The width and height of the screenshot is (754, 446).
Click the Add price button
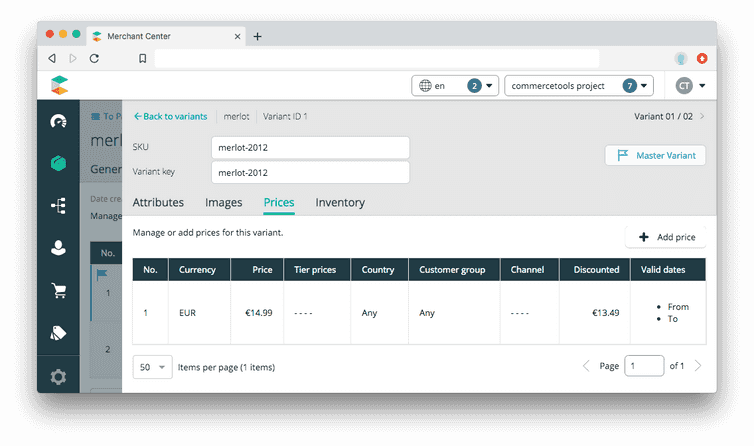click(665, 237)
